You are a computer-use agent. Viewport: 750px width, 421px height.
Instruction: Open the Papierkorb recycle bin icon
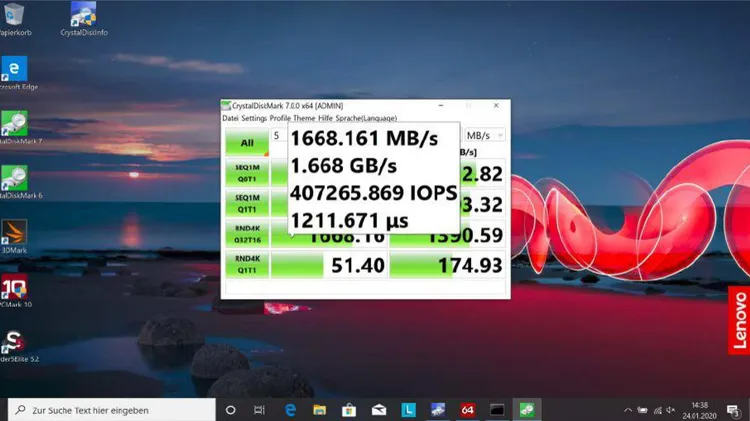click(13, 19)
